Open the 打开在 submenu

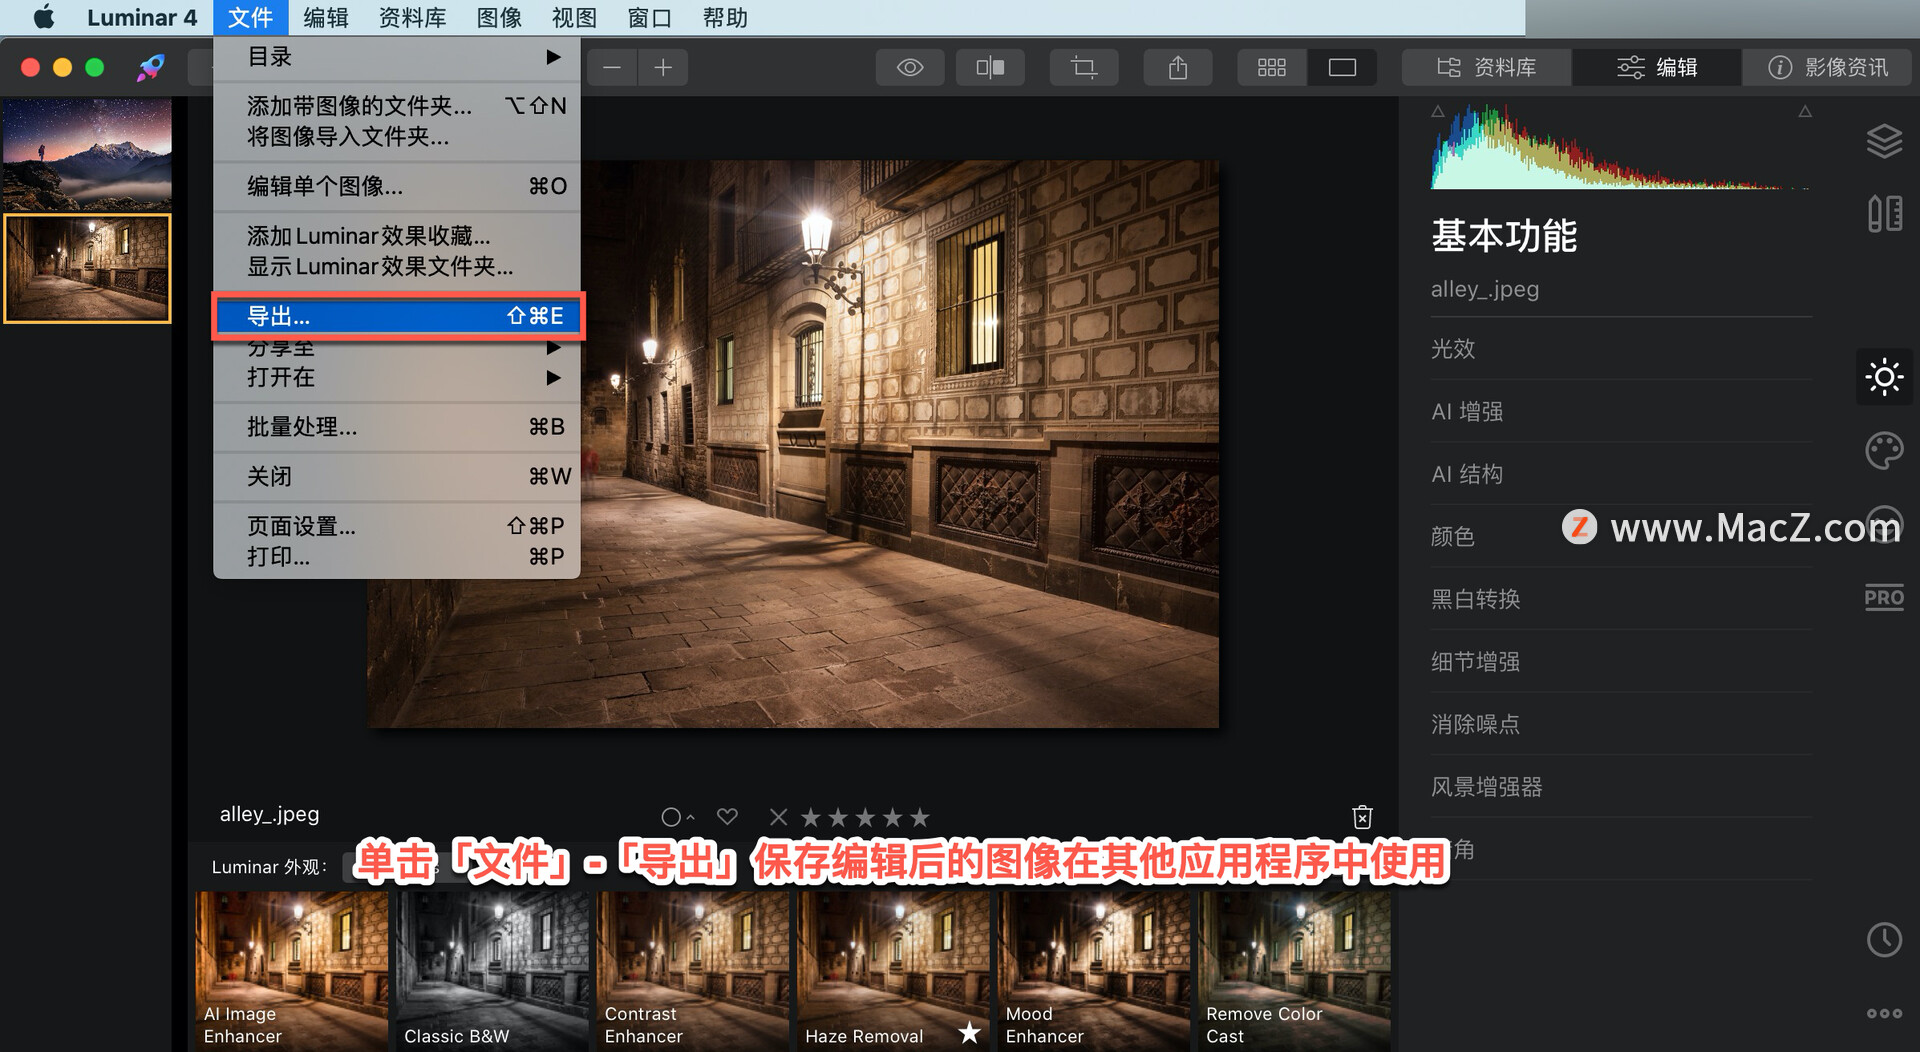[397, 377]
